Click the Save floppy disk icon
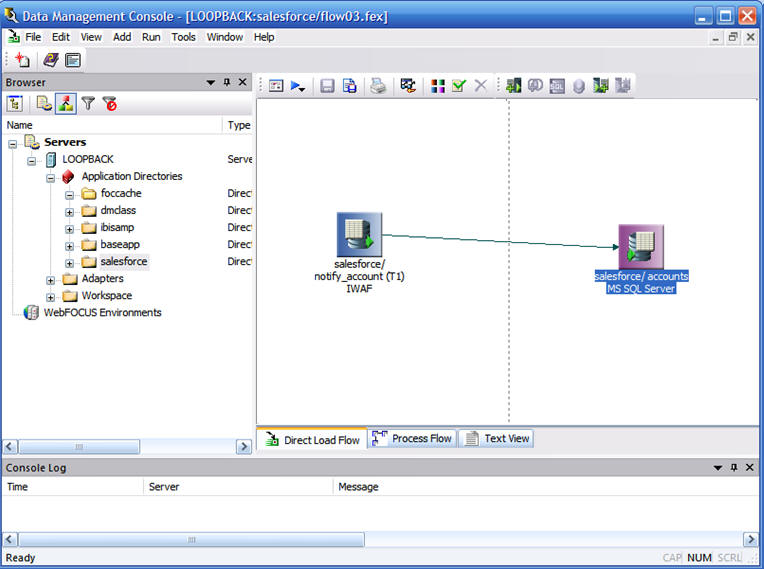Image resolution: width=764 pixels, height=569 pixels. click(327, 86)
